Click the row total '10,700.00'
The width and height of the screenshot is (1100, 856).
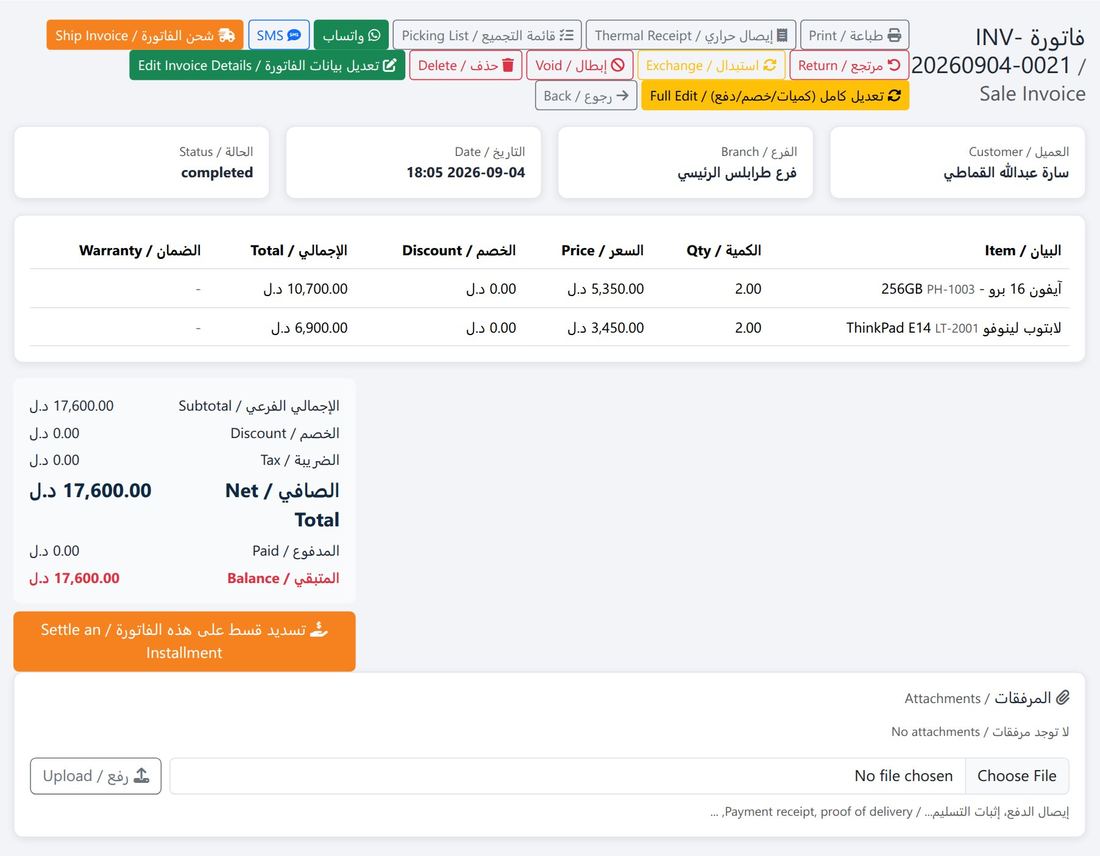305,289
